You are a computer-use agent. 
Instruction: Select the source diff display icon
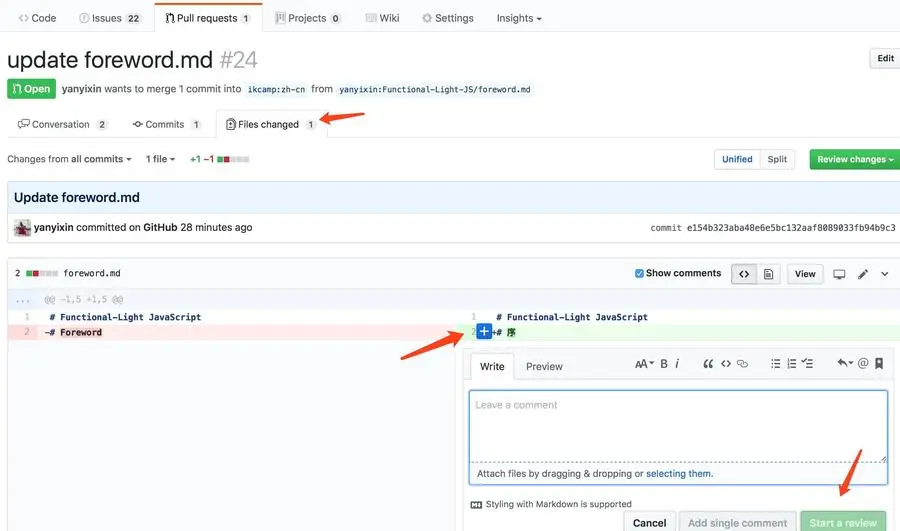744,274
